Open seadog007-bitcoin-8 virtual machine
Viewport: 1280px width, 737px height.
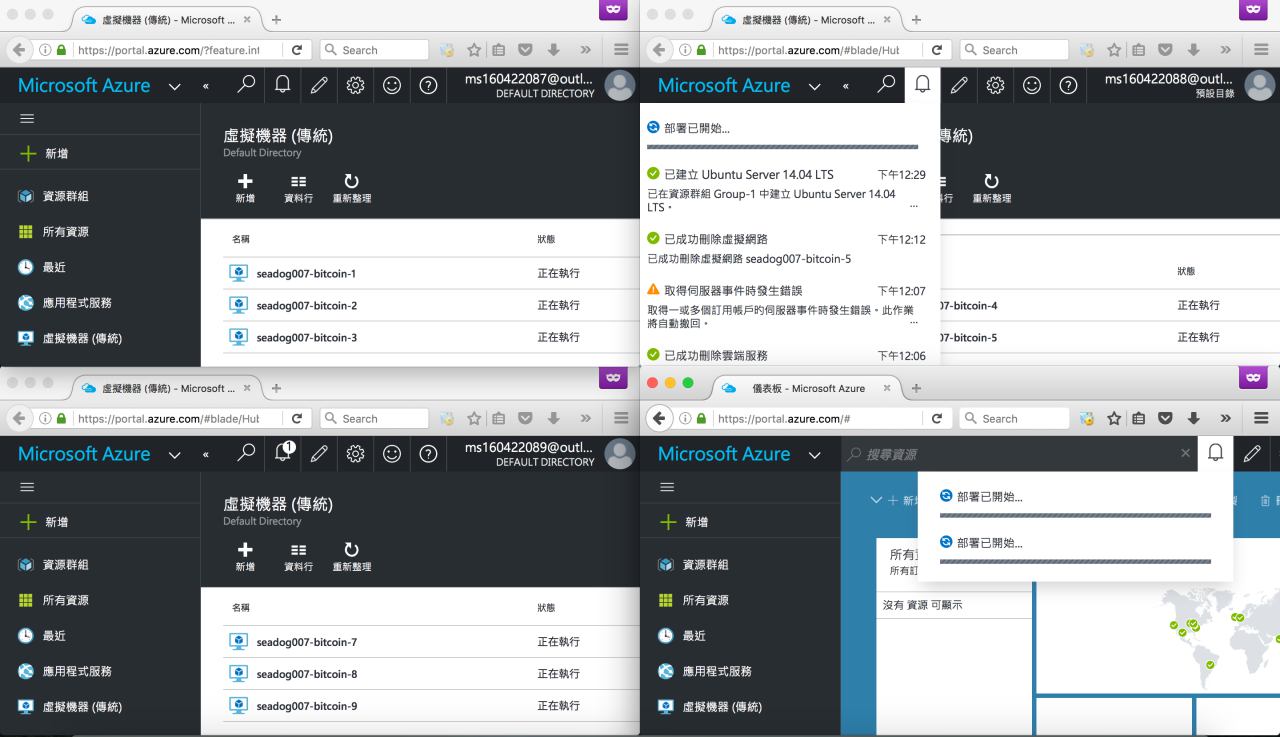[x=306, y=674]
